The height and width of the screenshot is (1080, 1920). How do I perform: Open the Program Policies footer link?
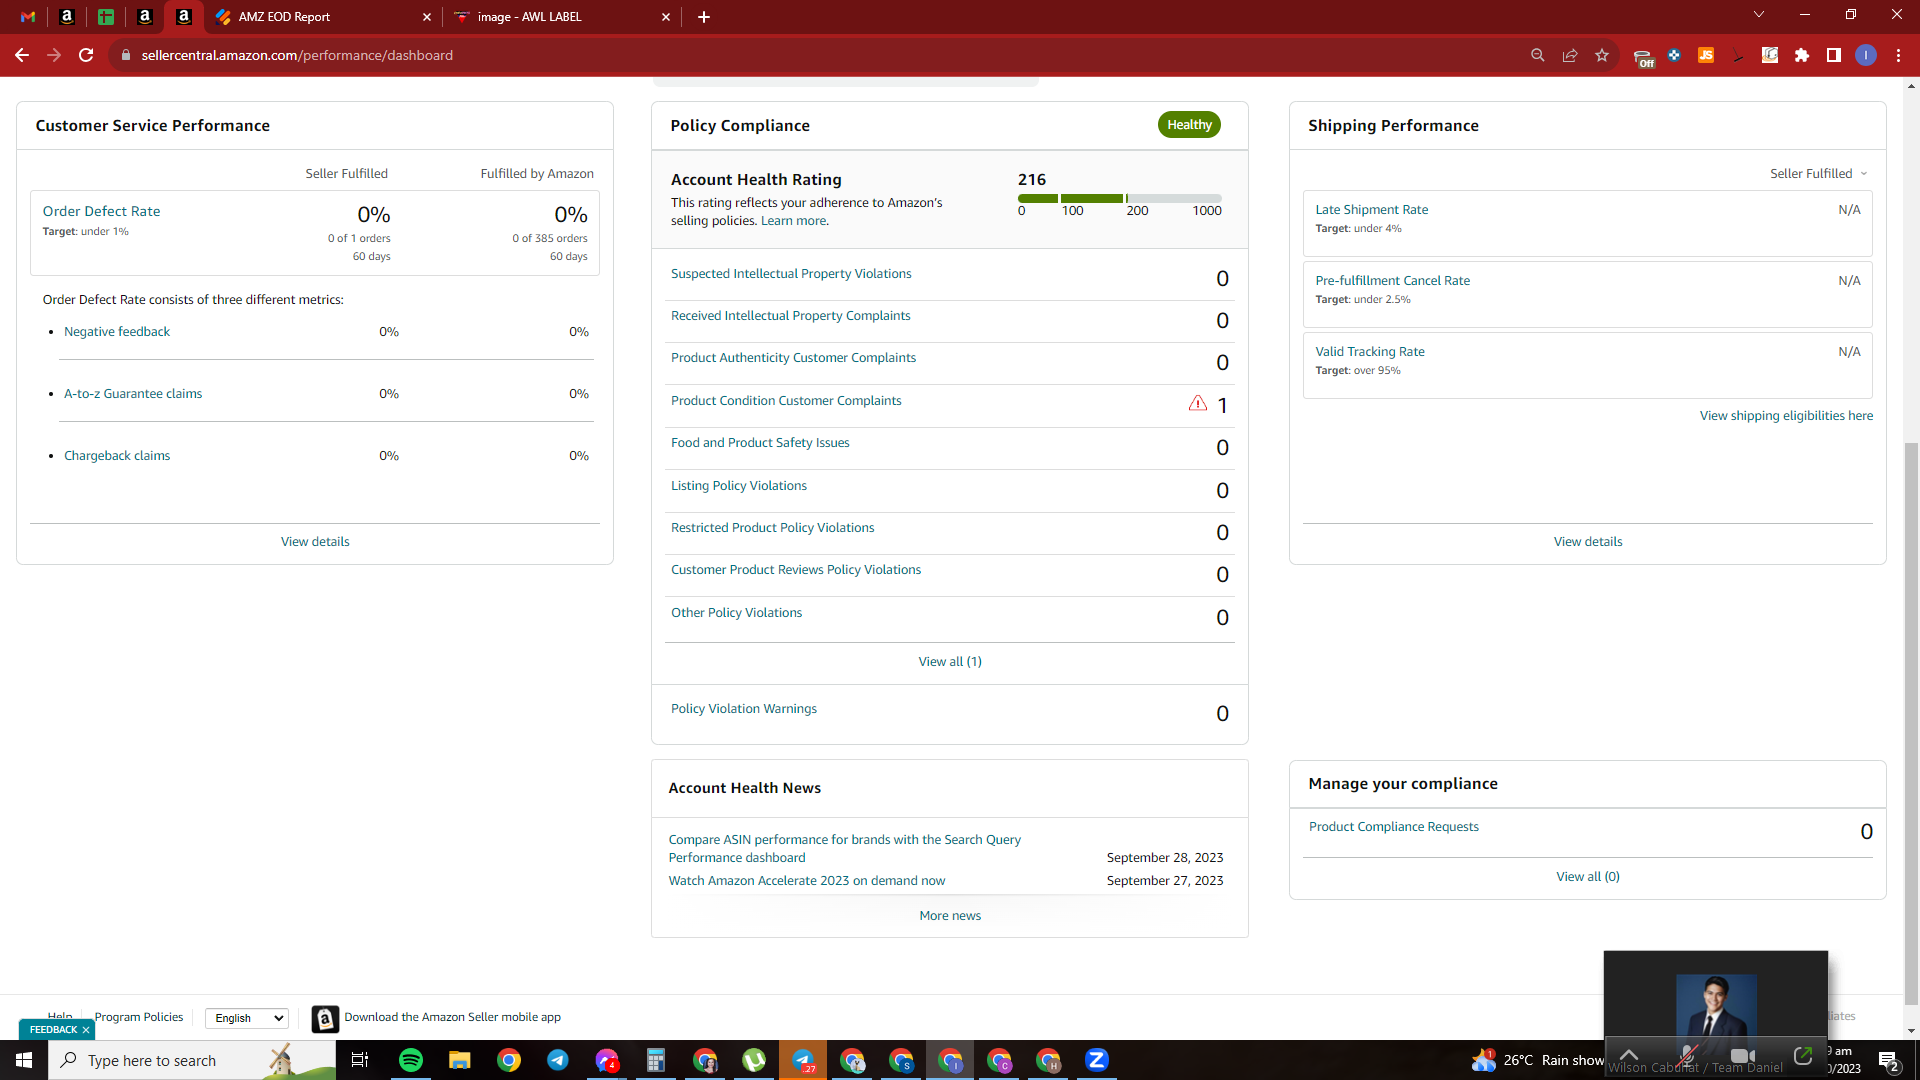[x=139, y=1018]
